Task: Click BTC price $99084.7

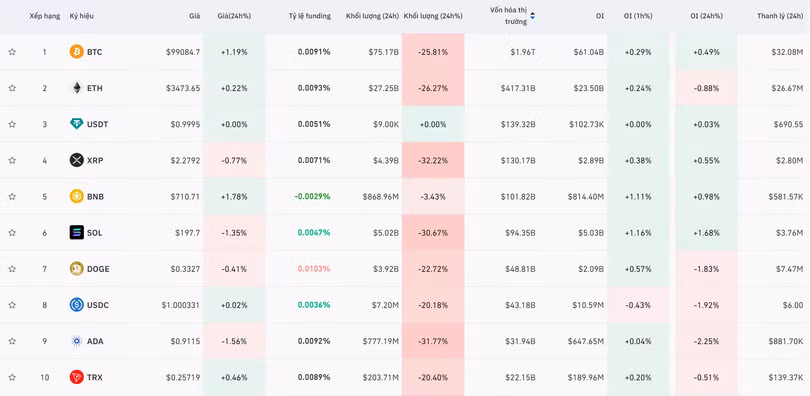Action: 183,52
